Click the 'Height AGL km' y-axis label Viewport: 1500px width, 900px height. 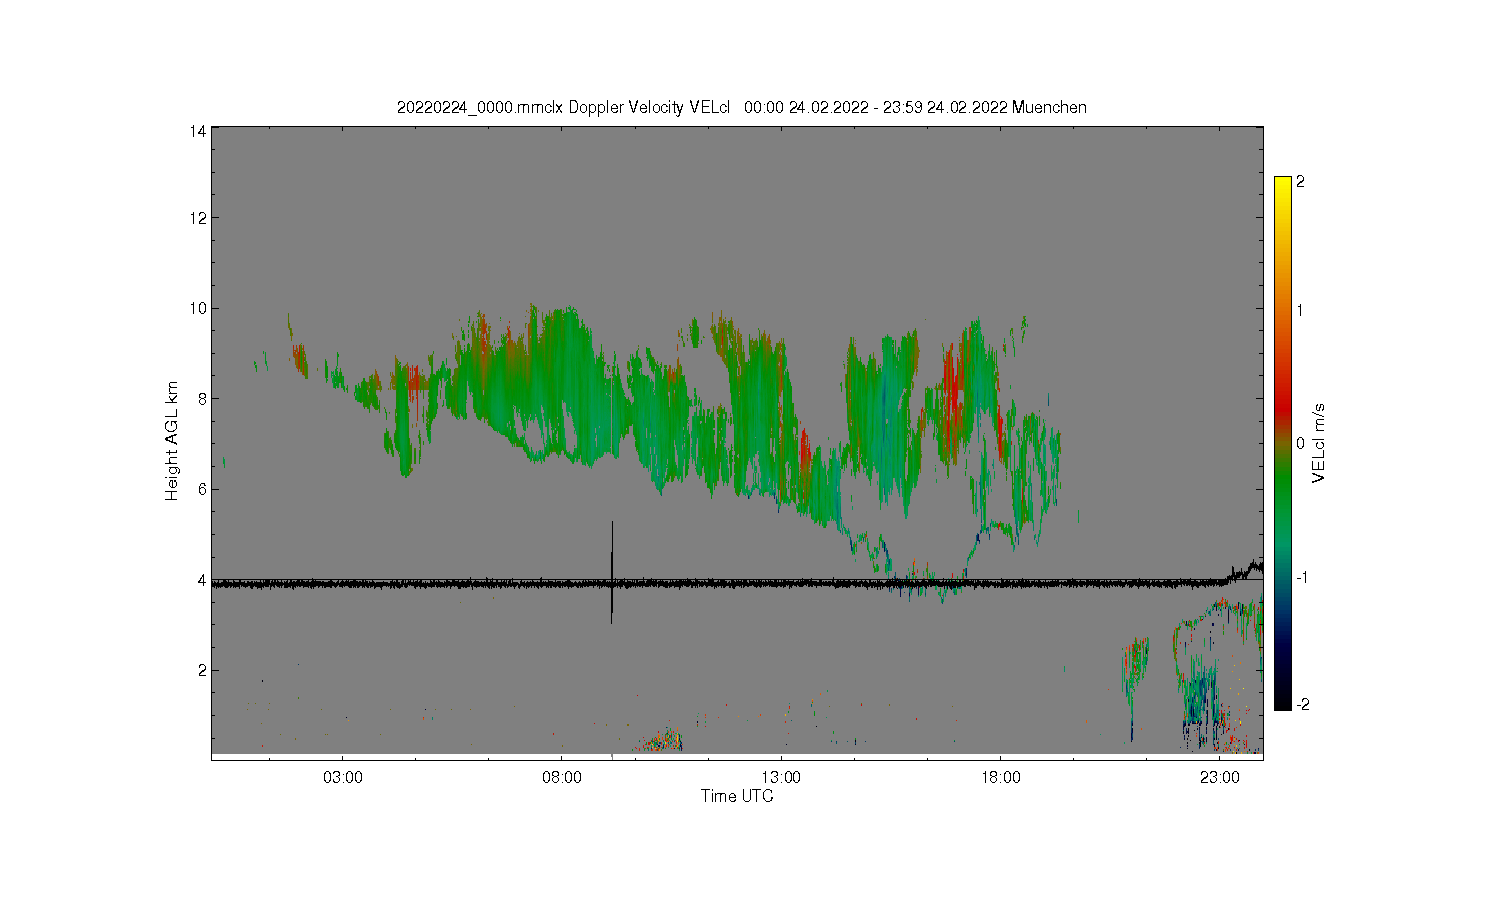[x=172, y=441]
